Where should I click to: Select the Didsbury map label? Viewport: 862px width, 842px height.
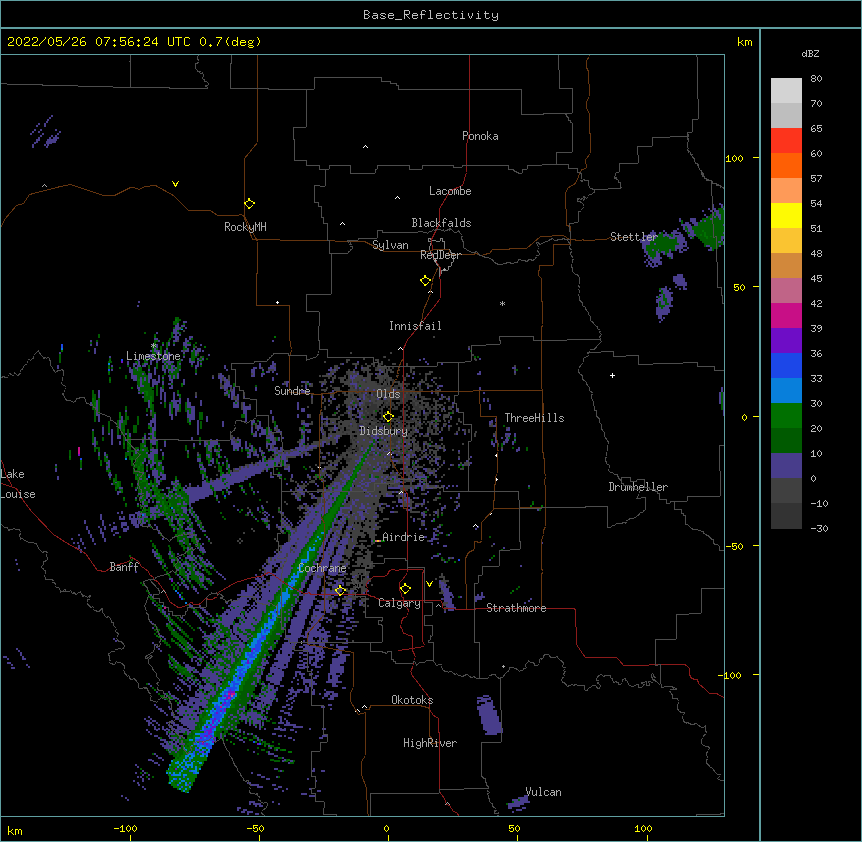tap(383, 431)
